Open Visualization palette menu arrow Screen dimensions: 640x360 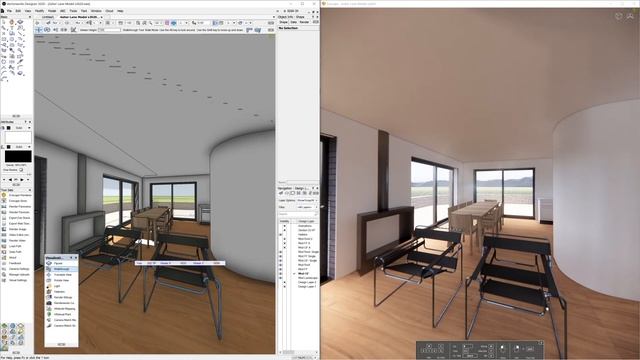tap(72, 258)
